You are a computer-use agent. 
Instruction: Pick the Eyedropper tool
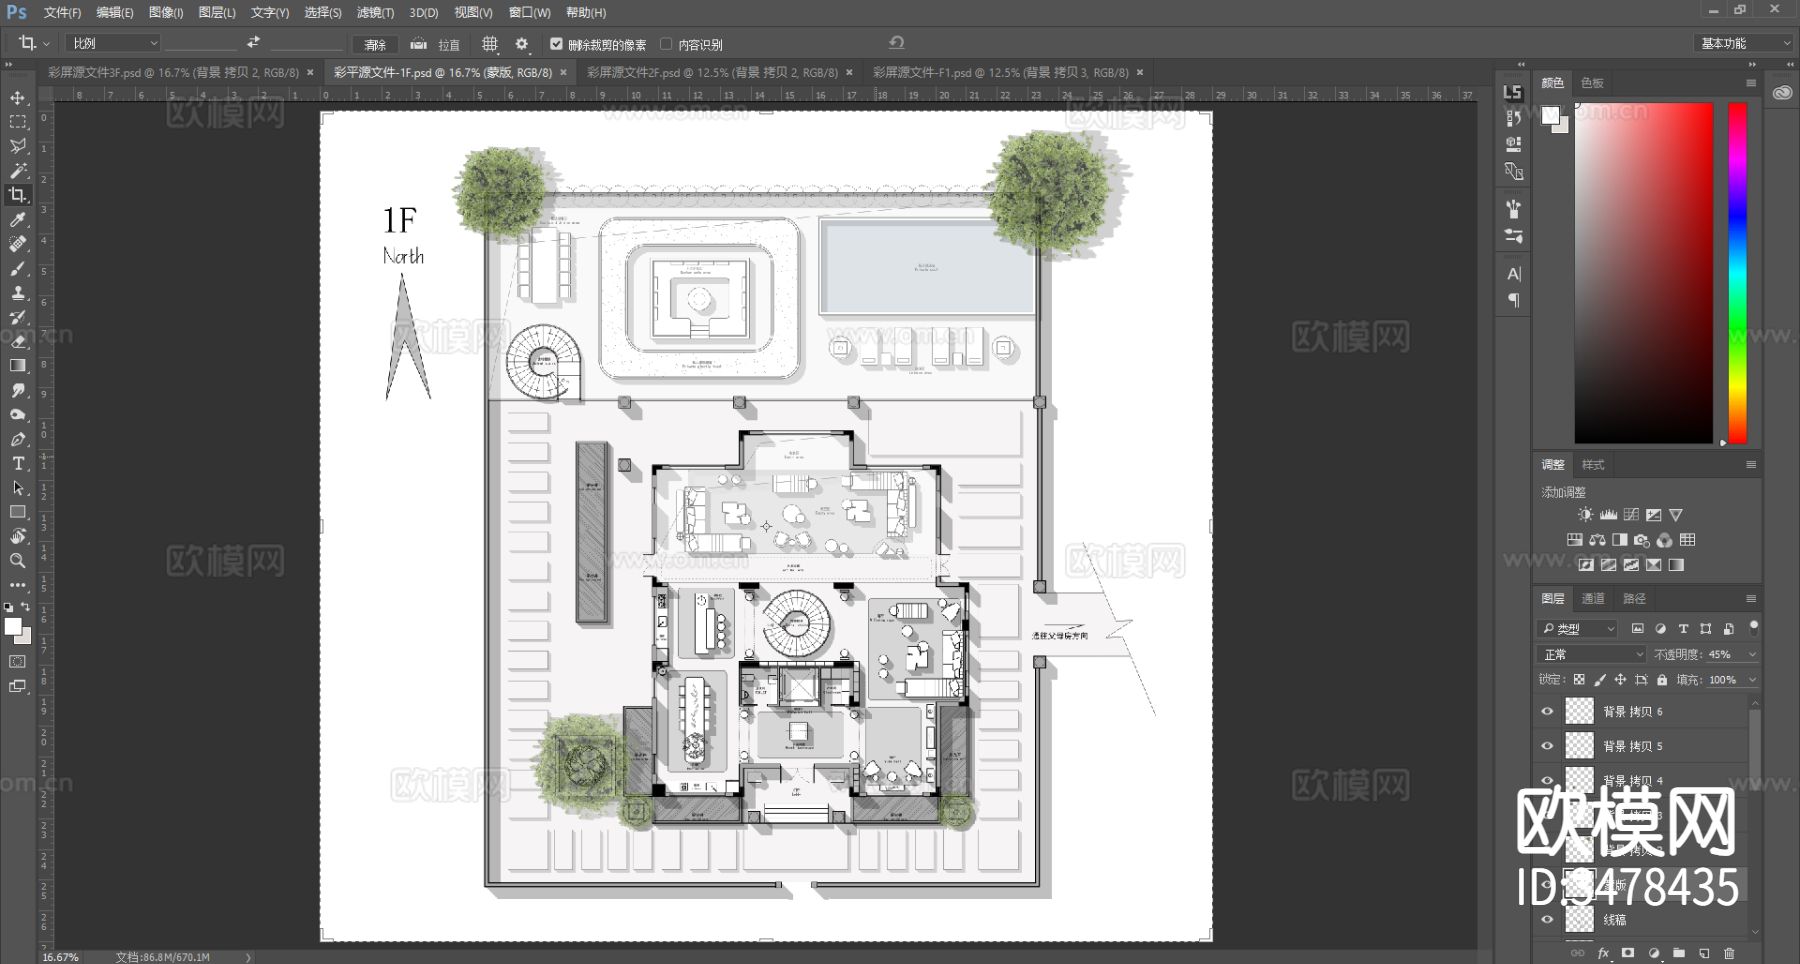18,220
